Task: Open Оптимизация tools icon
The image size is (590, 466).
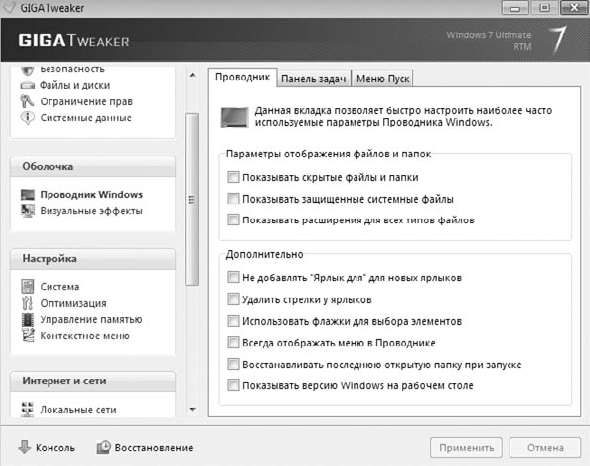Action: [x=27, y=303]
